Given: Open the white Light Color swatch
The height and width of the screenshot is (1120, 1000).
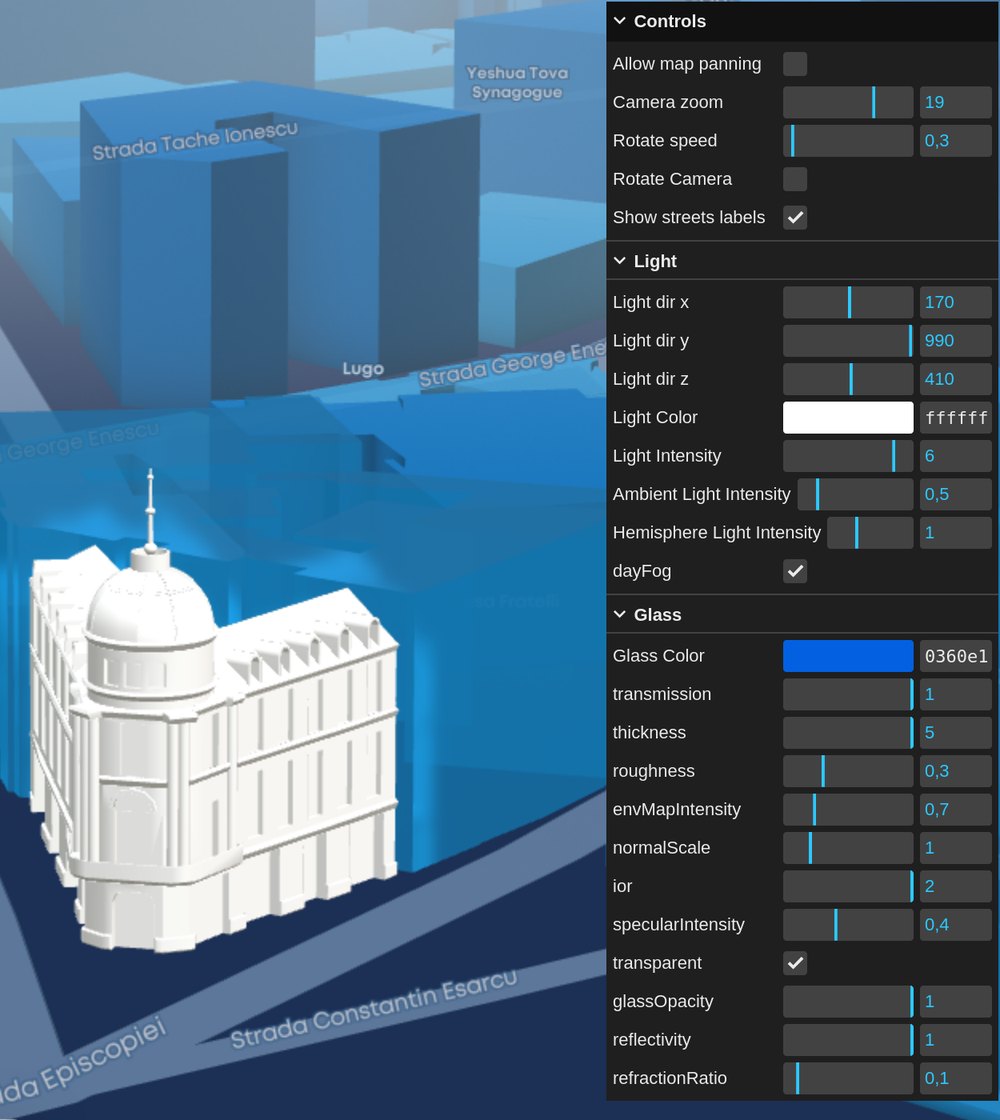Looking at the screenshot, I should (848, 418).
